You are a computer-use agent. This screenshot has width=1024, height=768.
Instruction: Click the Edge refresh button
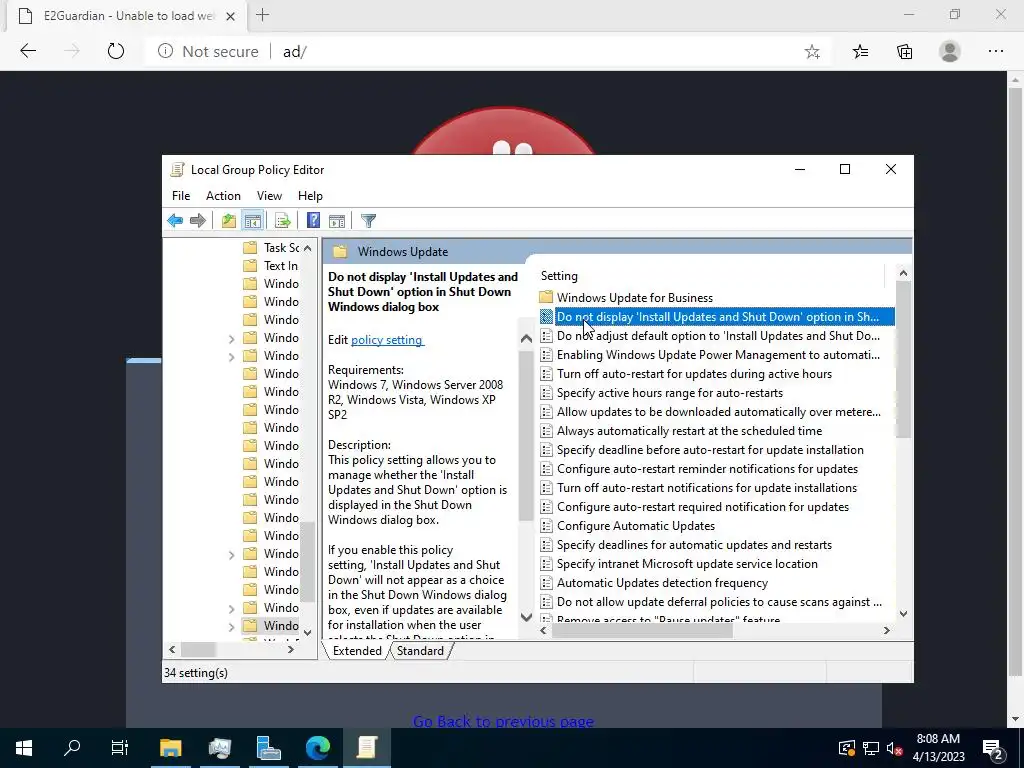tap(116, 51)
